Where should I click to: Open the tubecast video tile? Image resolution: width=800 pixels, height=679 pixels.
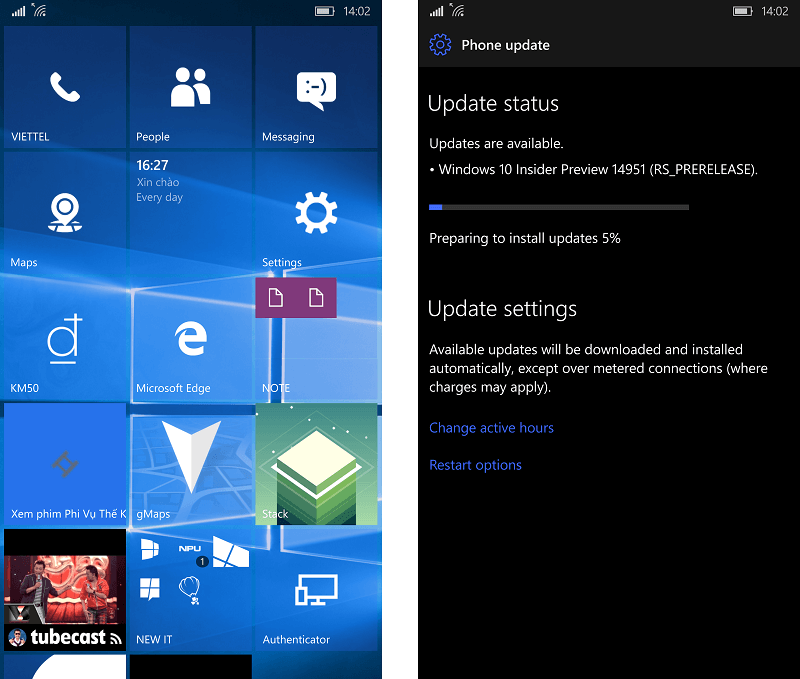click(x=65, y=590)
